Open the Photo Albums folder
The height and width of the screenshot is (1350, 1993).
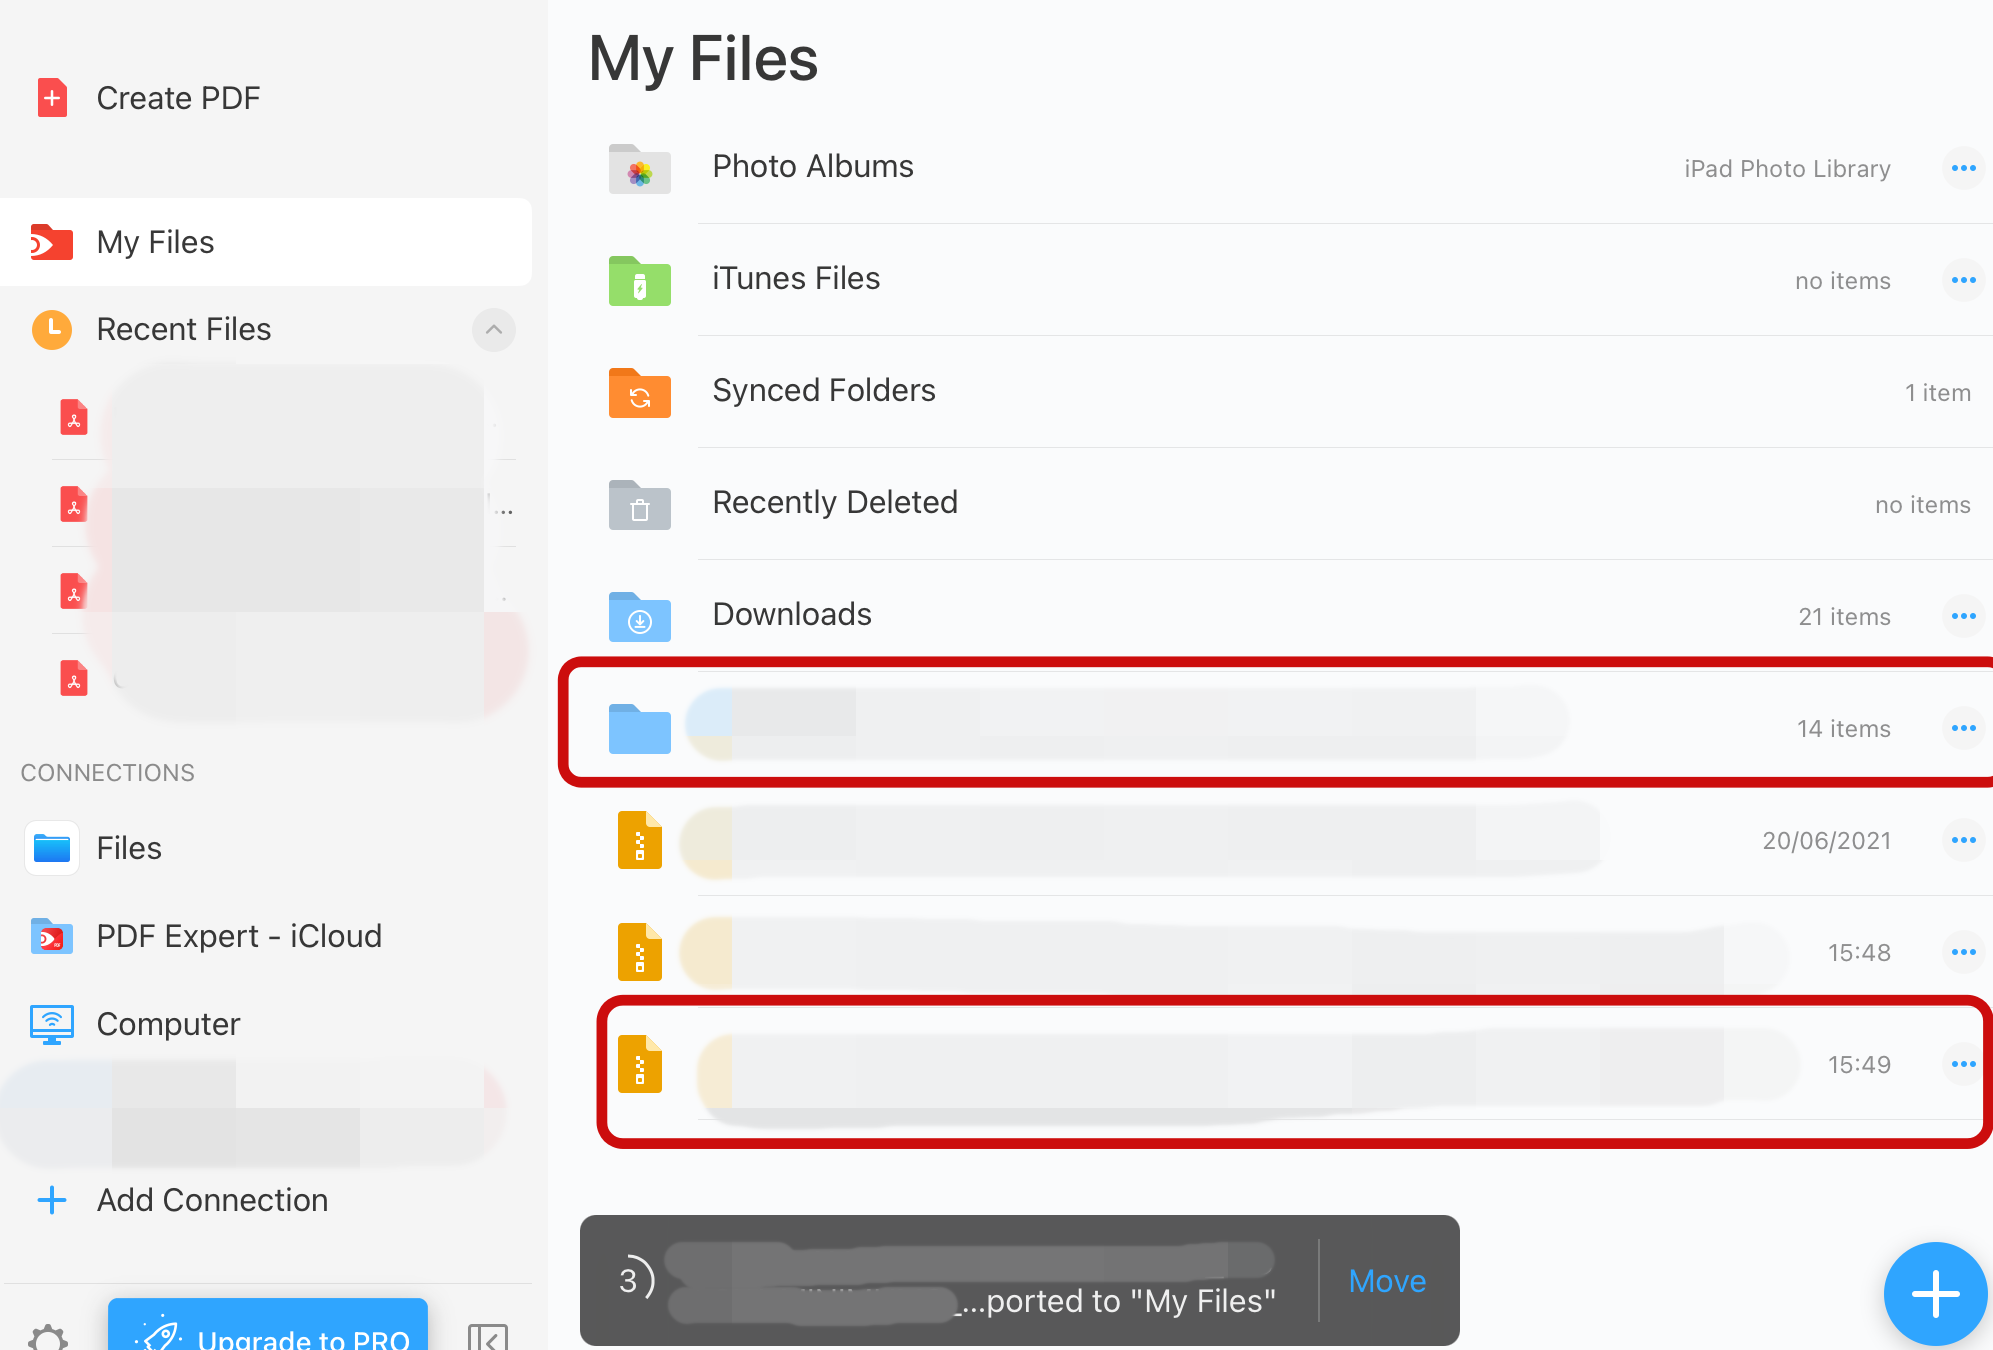(x=812, y=167)
